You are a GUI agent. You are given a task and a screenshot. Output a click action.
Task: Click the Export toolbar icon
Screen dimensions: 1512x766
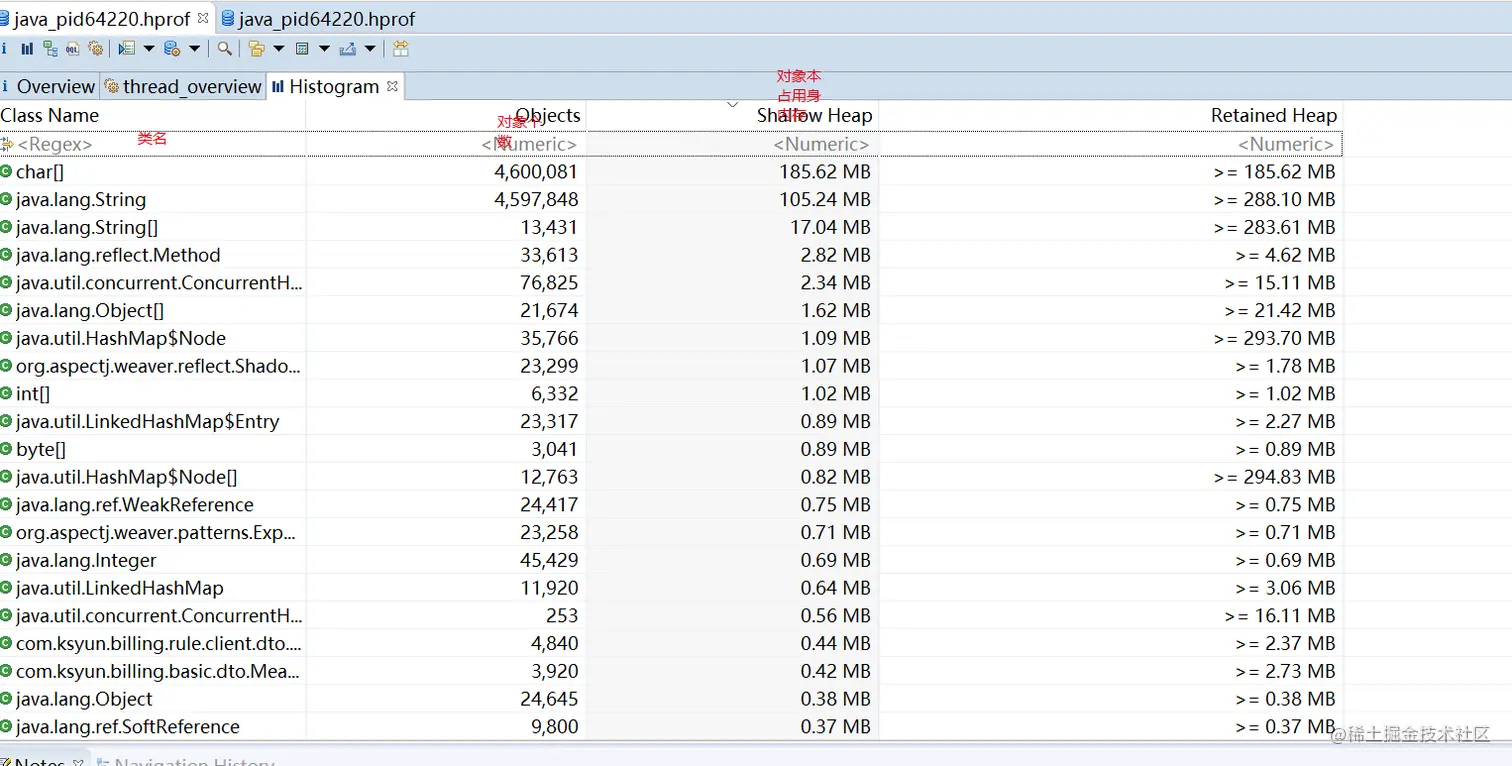[348, 49]
